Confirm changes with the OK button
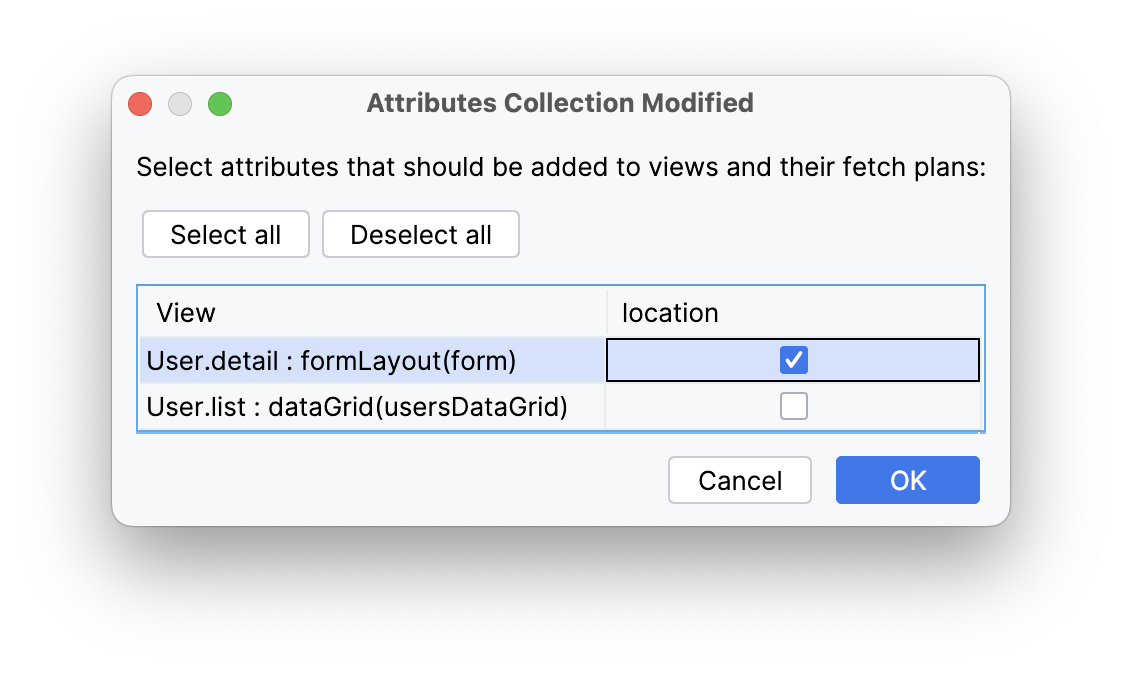Image resolution: width=1122 pixels, height=674 pixels. click(x=908, y=480)
